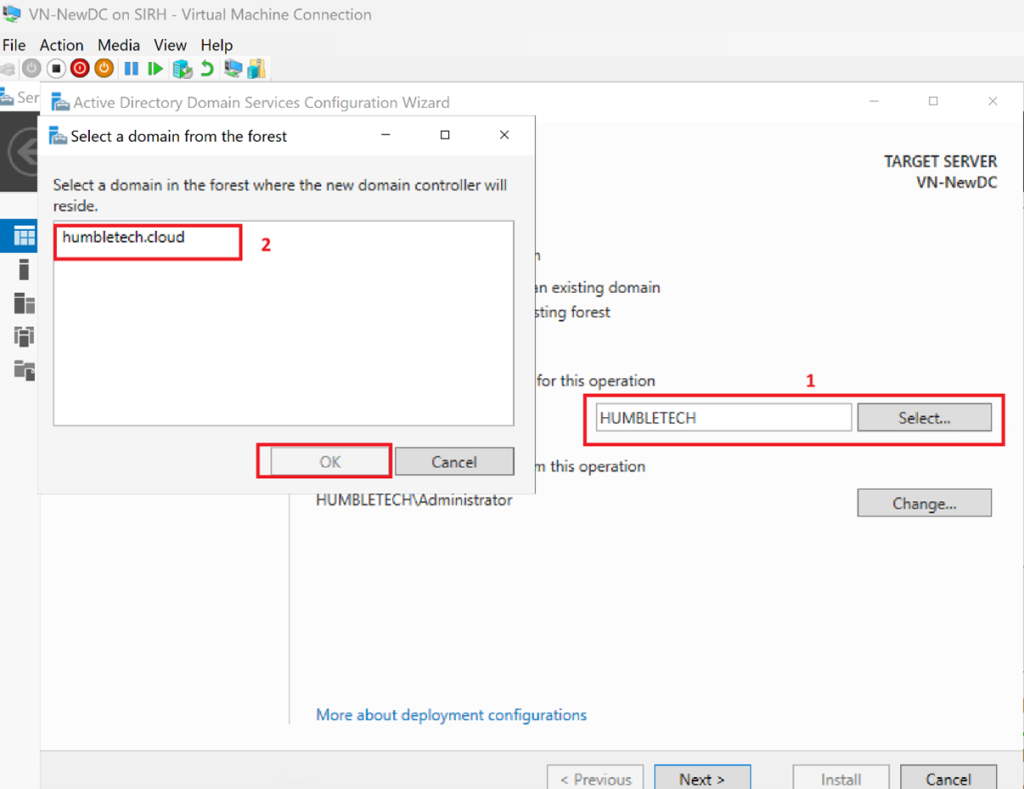Pause the virtual machine

coord(131,69)
